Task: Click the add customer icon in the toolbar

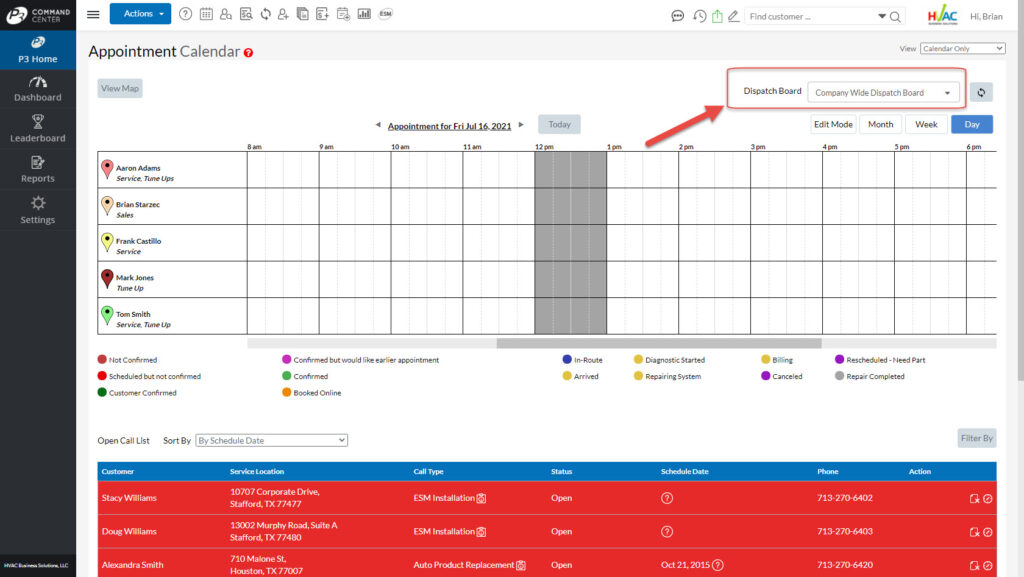Action: pyautogui.click(x=284, y=14)
